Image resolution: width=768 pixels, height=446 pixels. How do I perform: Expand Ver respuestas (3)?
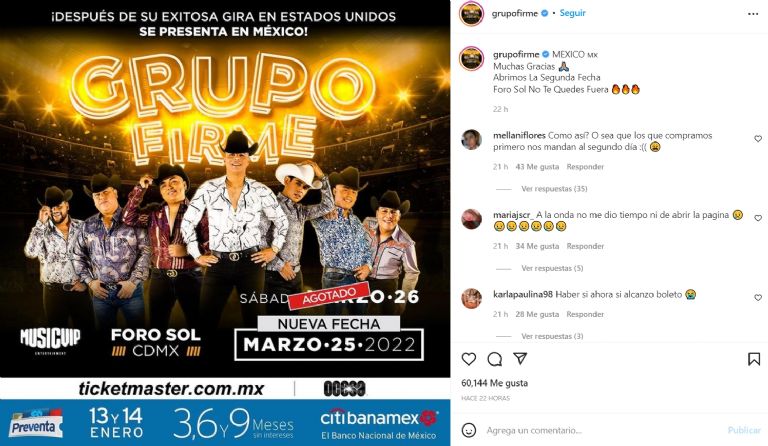click(x=552, y=336)
